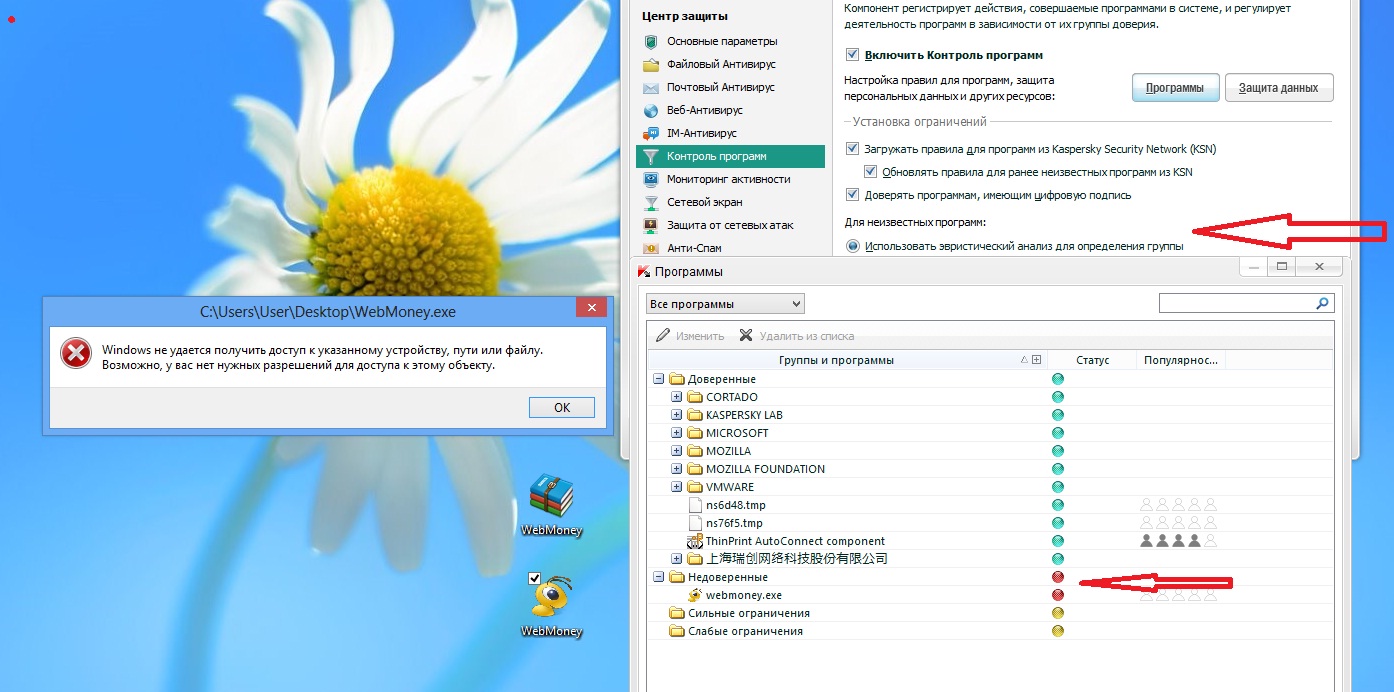Sort by Группы и программы column header
The image size is (1394, 692).
[836, 360]
